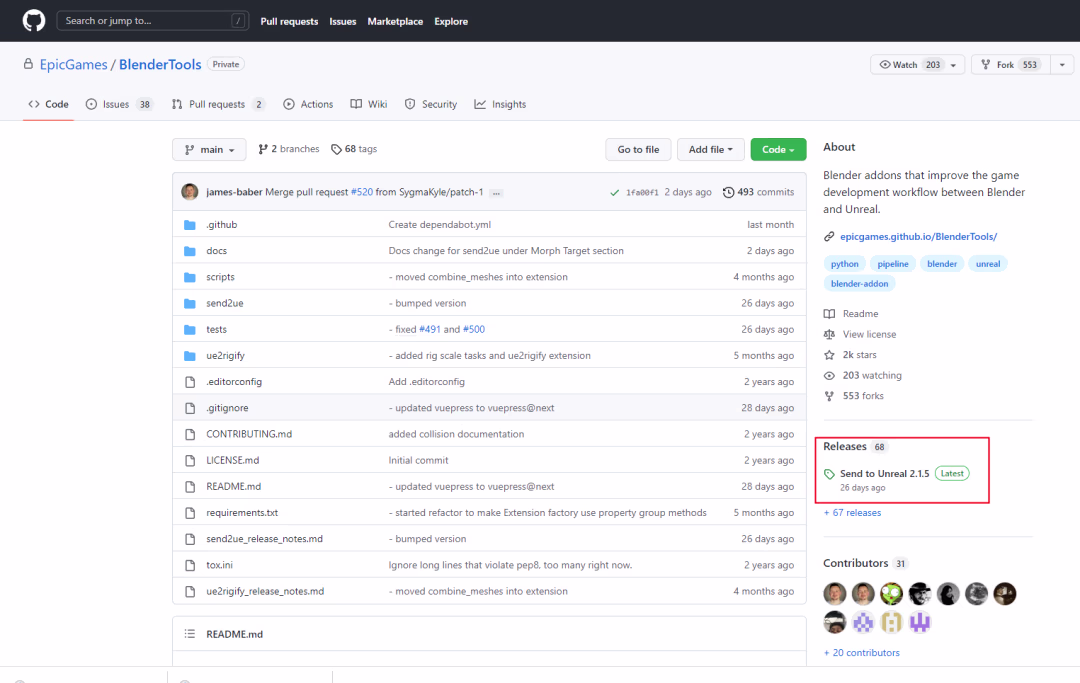1080x683 pixels.
Task: Open the CONTRIBUTING.md file
Action: (x=249, y=434)
